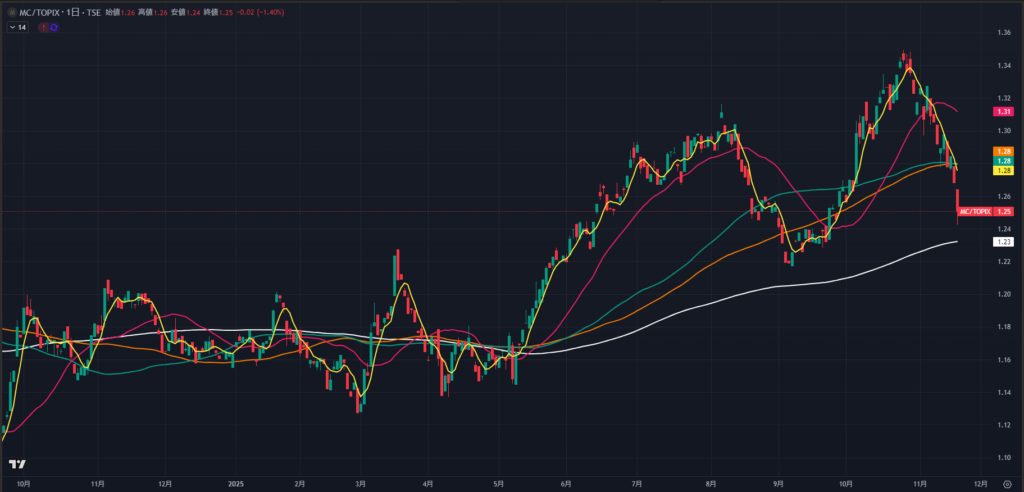Click the MC symbol logo icon
This screenshot has width=1024, height=492.
click(11, 12)
